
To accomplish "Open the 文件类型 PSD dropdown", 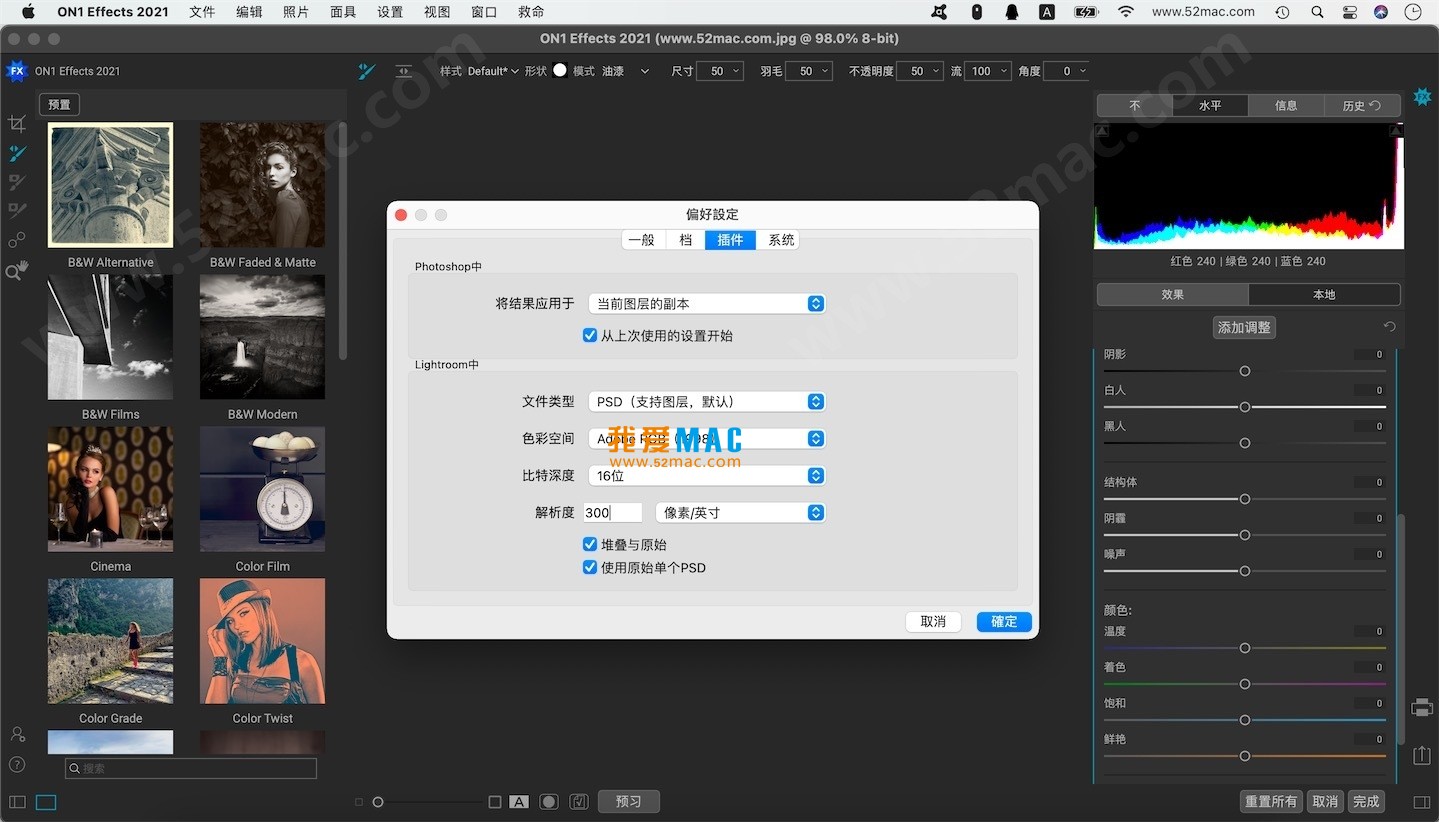I will click(707, 401).
